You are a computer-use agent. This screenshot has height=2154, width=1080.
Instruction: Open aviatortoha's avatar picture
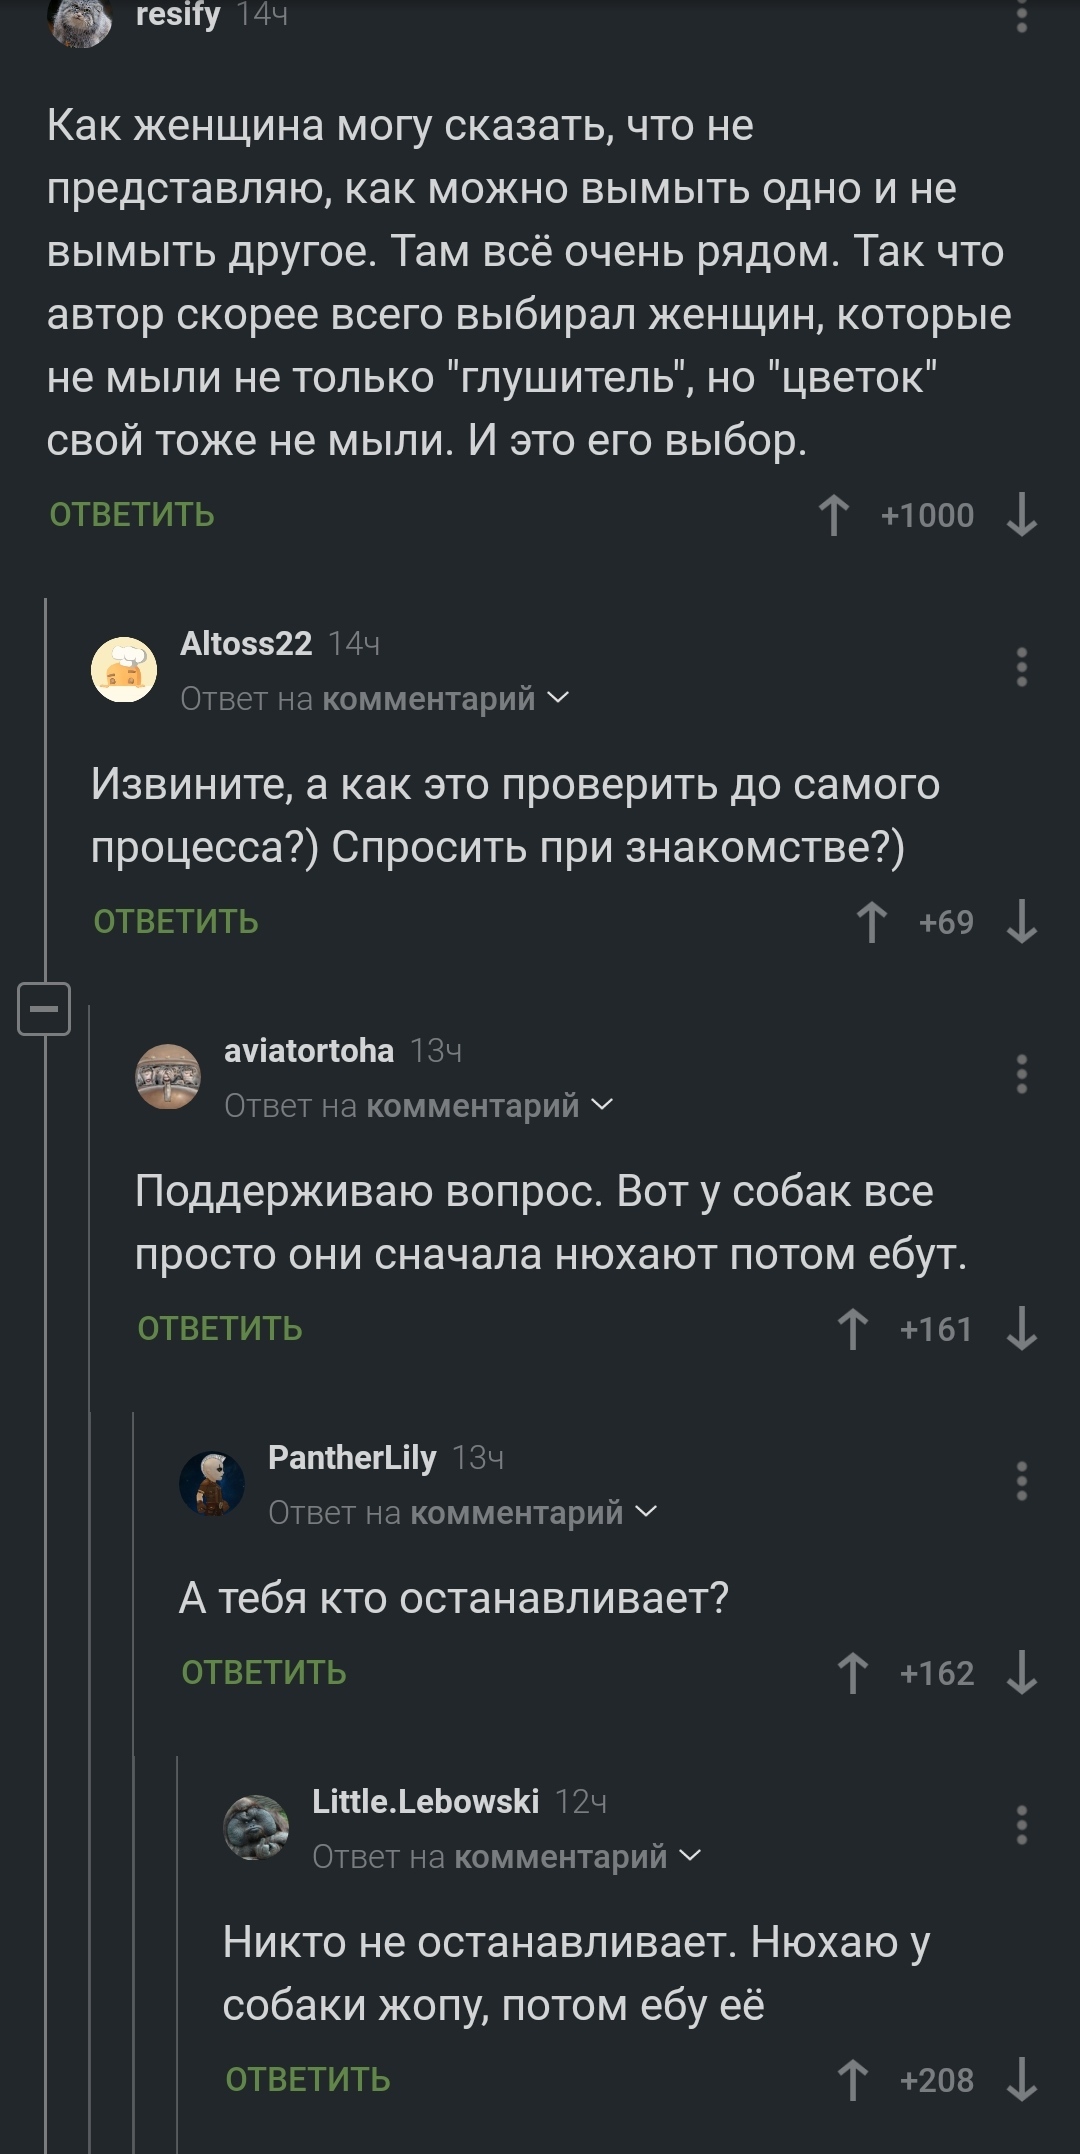(x=168, y=1076)
